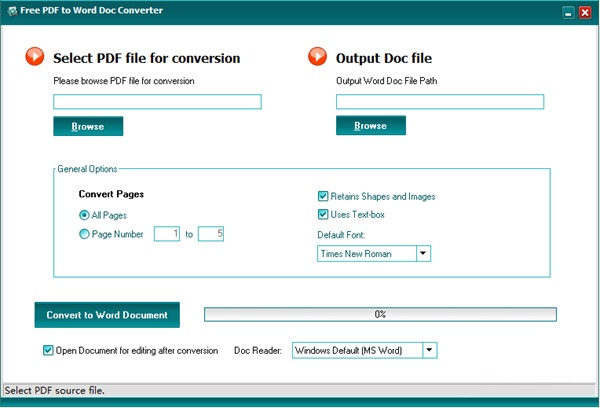This screenshot has height=408, width=600.
Task: Click orange arrow icon beside Select PDF file
Action: (35, 56)
